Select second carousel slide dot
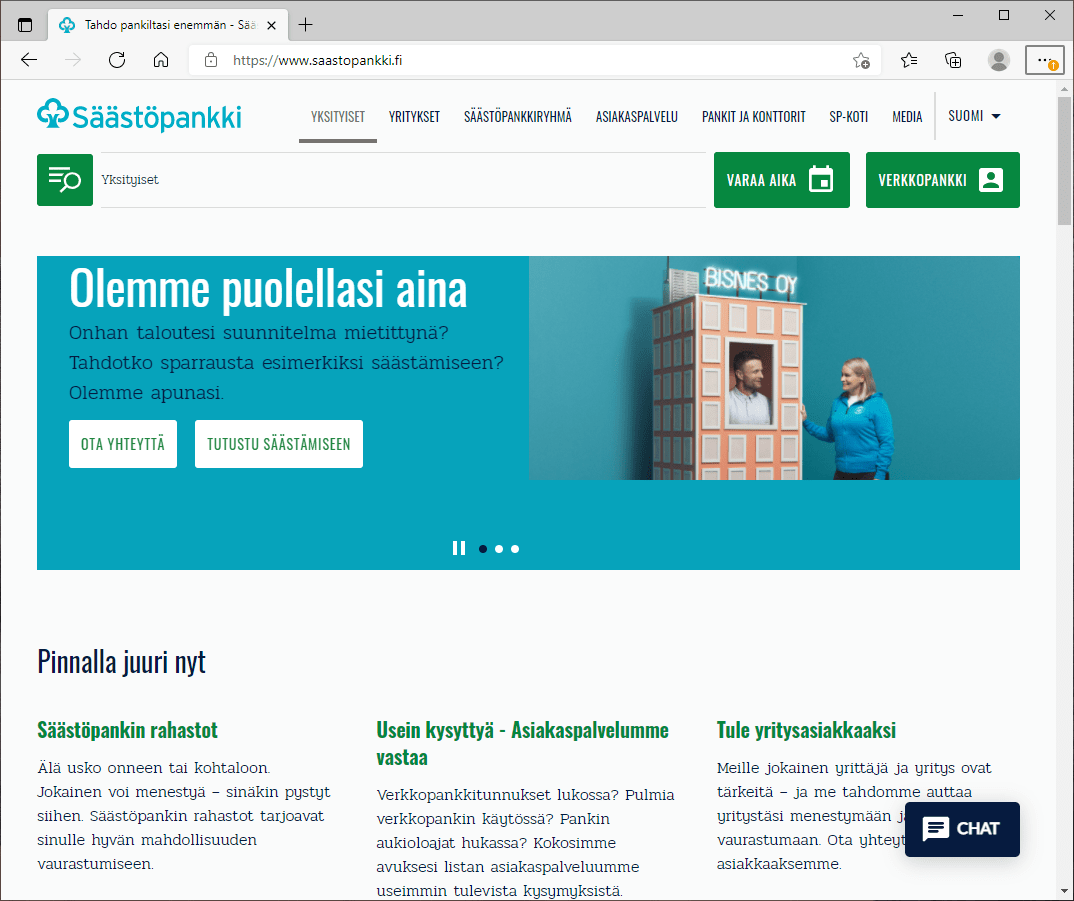This screenshot has width=1074, height=901. (499, 549)
